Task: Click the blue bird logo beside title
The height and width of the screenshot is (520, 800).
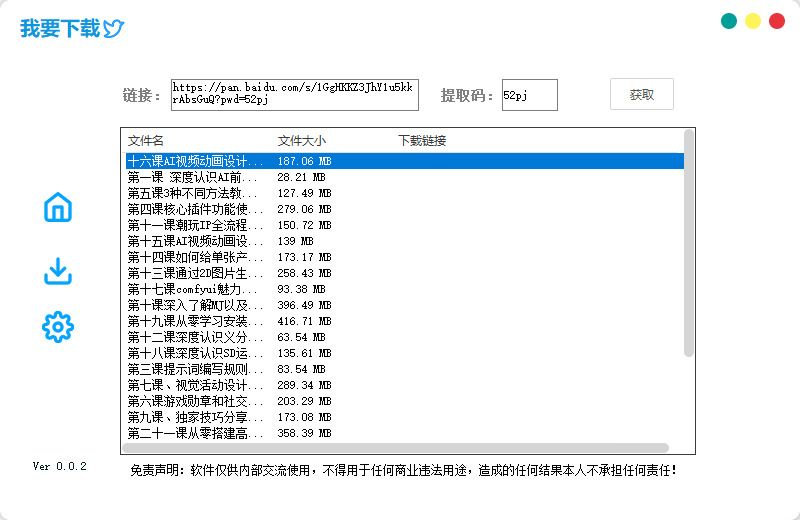Action: (x=114, y=29)
